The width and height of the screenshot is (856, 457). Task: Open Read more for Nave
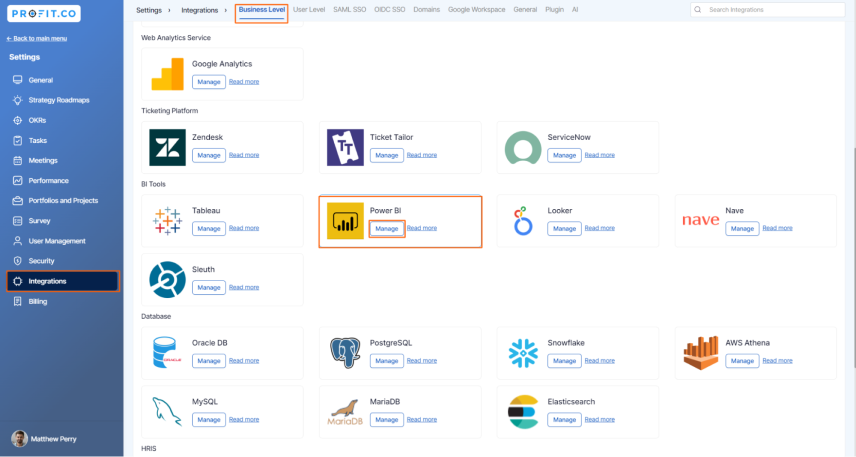click(777, 228)
